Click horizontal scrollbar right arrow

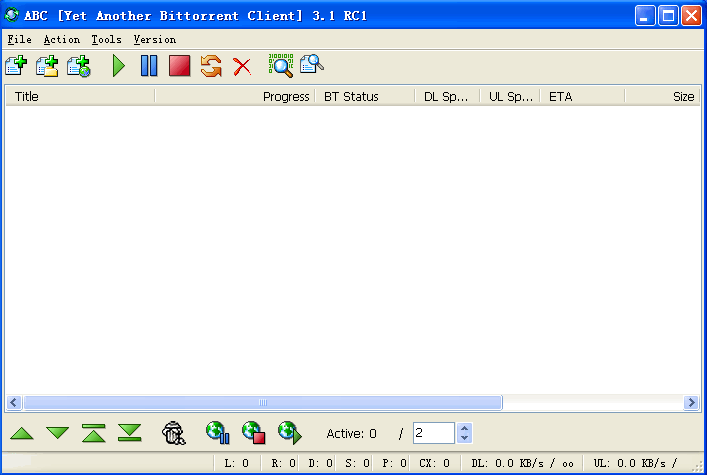tap(691, 402)
